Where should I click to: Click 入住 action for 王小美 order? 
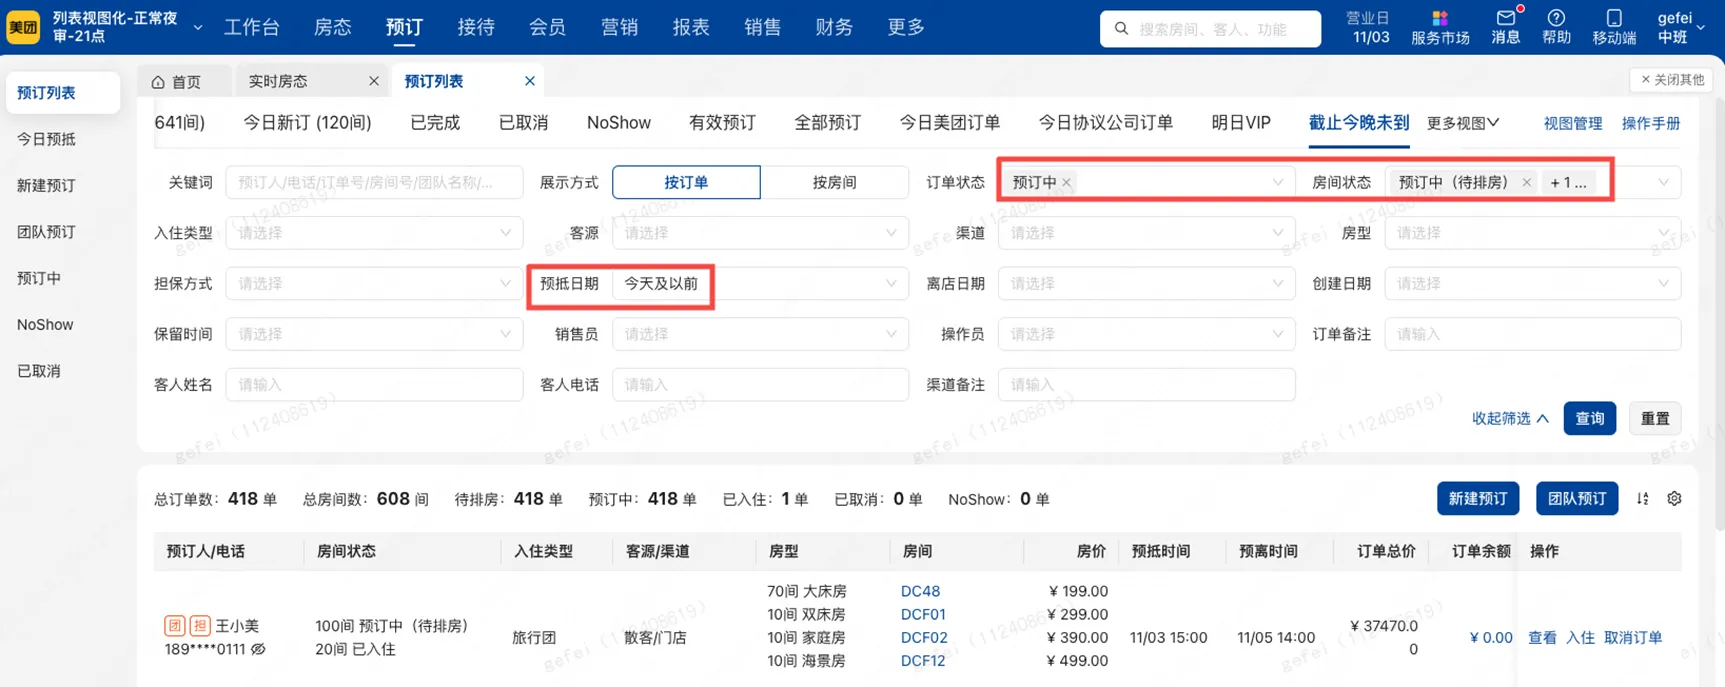coord(1580,637)
